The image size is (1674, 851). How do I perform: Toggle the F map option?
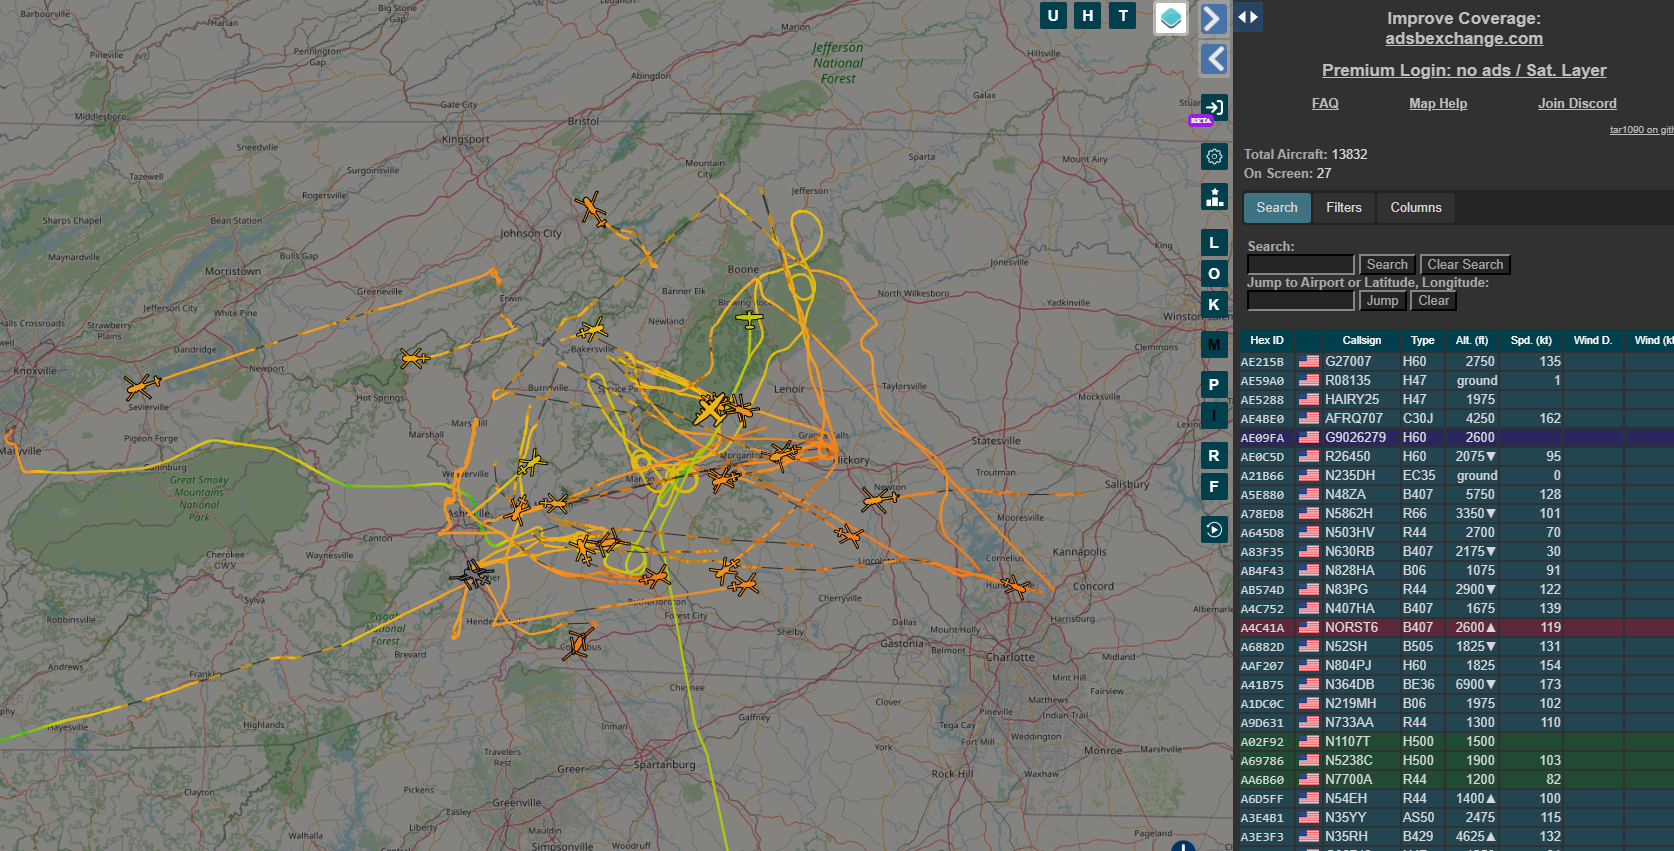click(x=1214, y=486)
